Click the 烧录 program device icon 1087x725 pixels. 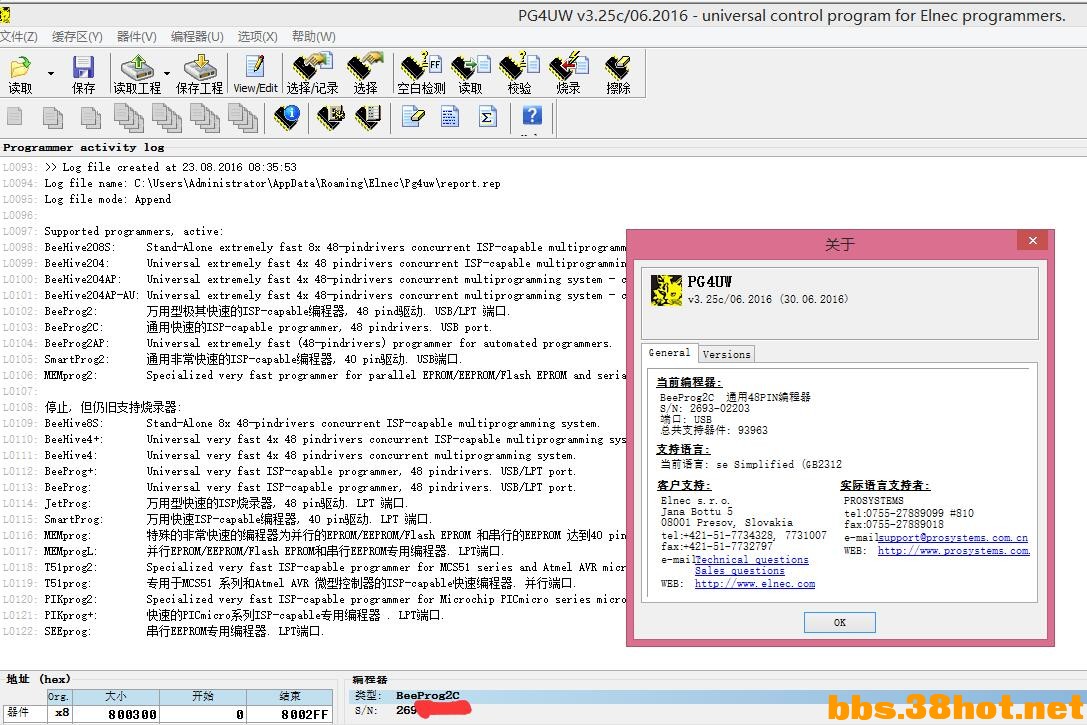[568, 73]
